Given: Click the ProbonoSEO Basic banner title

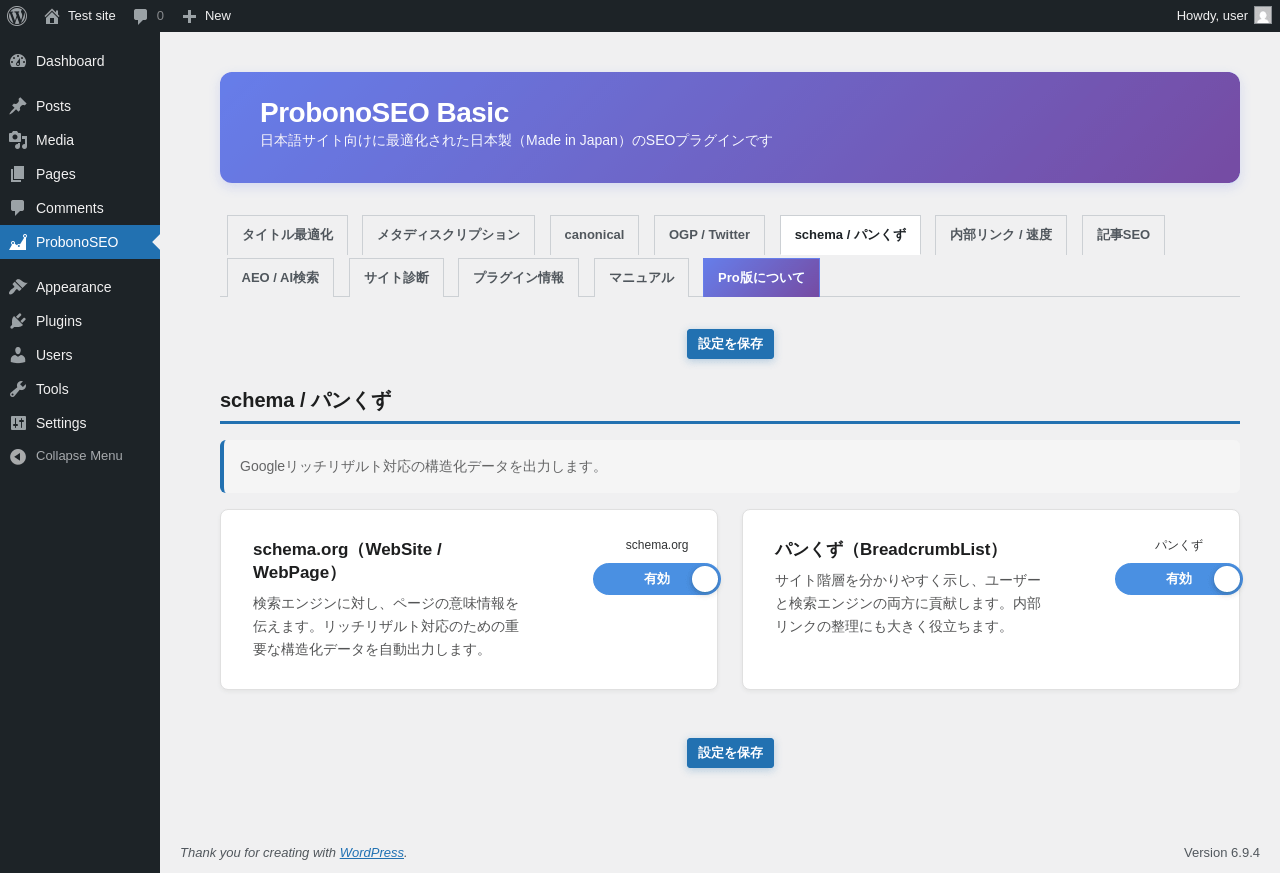Looking at the screenshot, I should click(384, 113).
